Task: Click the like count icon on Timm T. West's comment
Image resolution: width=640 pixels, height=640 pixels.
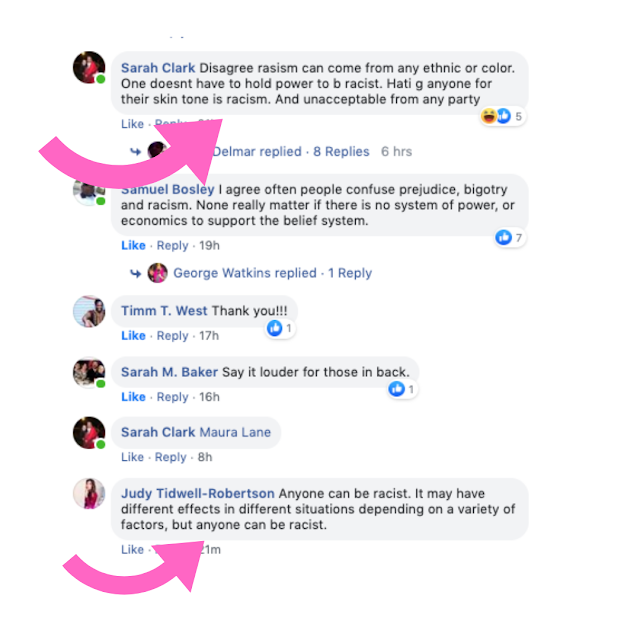Action: 275,328
